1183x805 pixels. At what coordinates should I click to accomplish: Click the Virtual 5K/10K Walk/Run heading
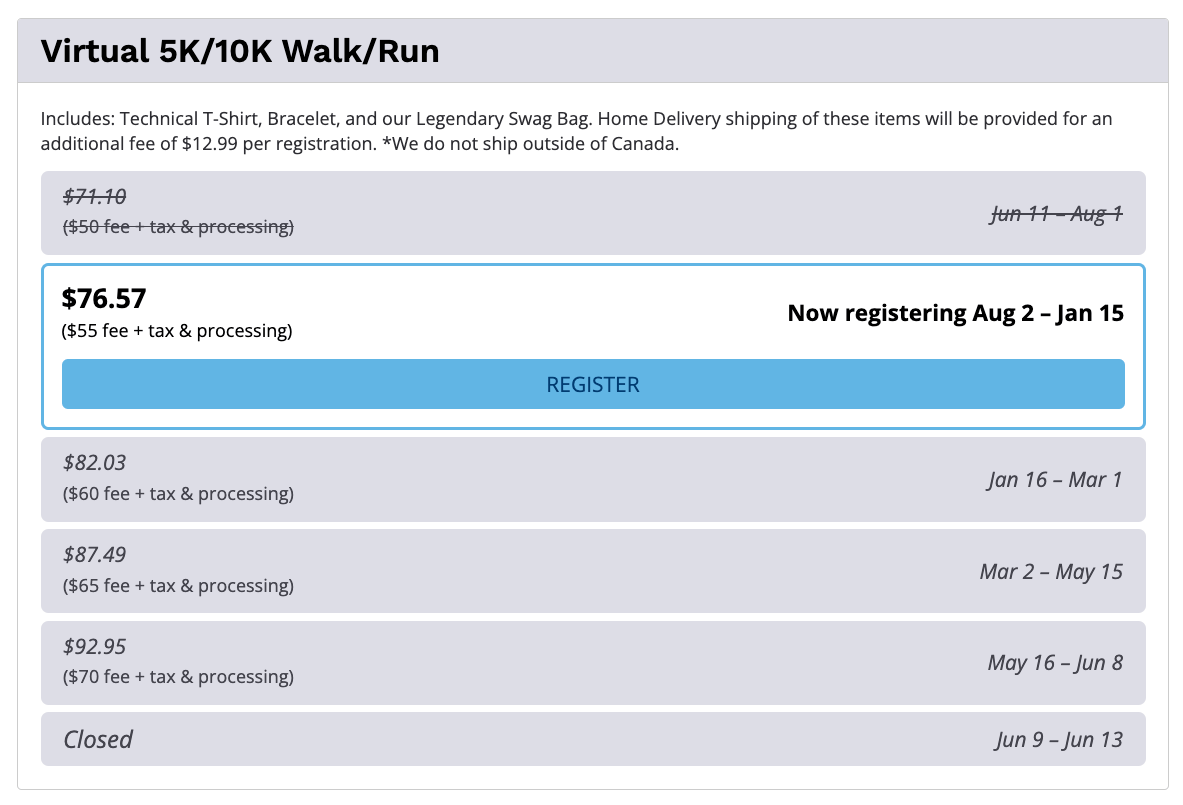coord(240,51)
